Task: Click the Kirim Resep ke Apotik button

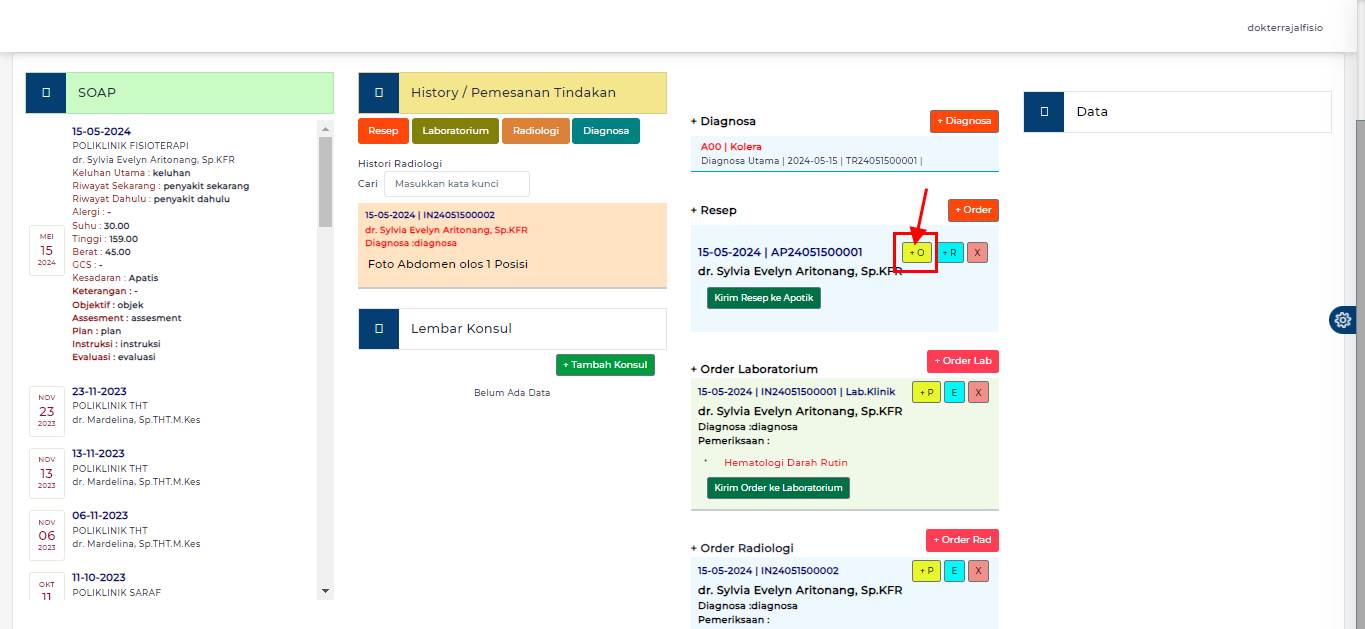Action: [x=763, y=297]
